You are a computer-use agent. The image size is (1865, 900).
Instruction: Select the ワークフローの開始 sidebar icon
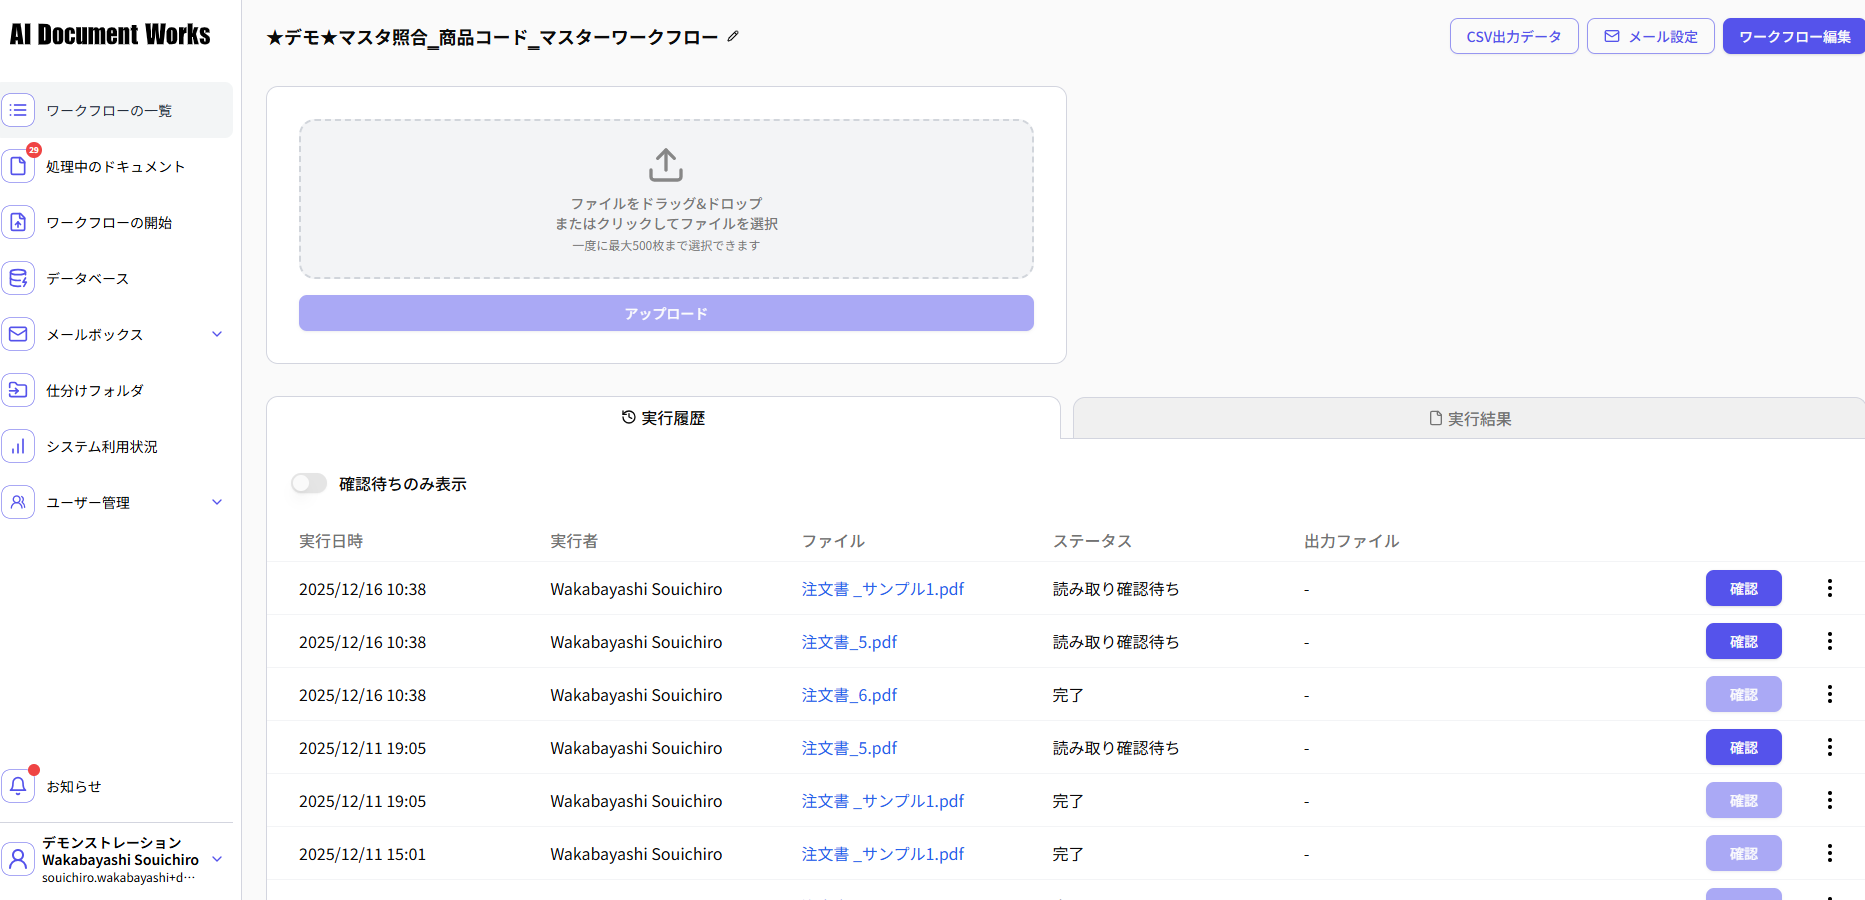(18, 221)
